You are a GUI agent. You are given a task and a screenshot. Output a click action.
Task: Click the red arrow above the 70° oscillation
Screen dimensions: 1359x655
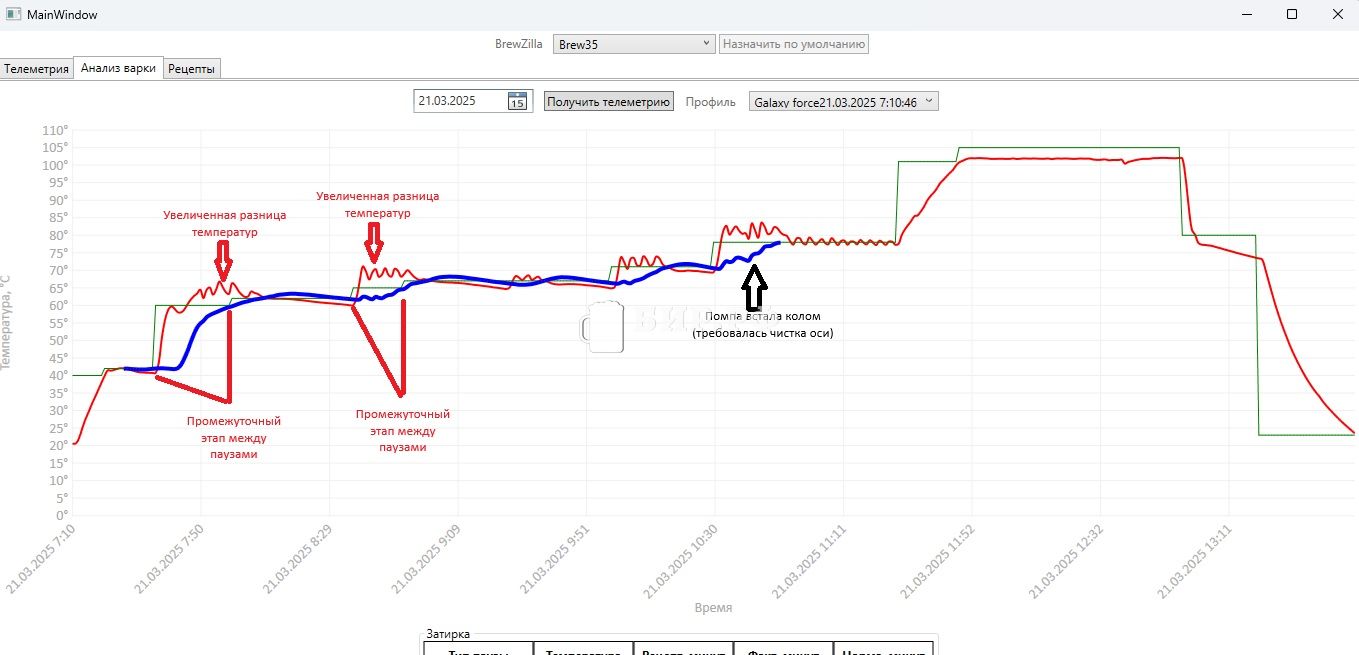click(x=374, y=242)
